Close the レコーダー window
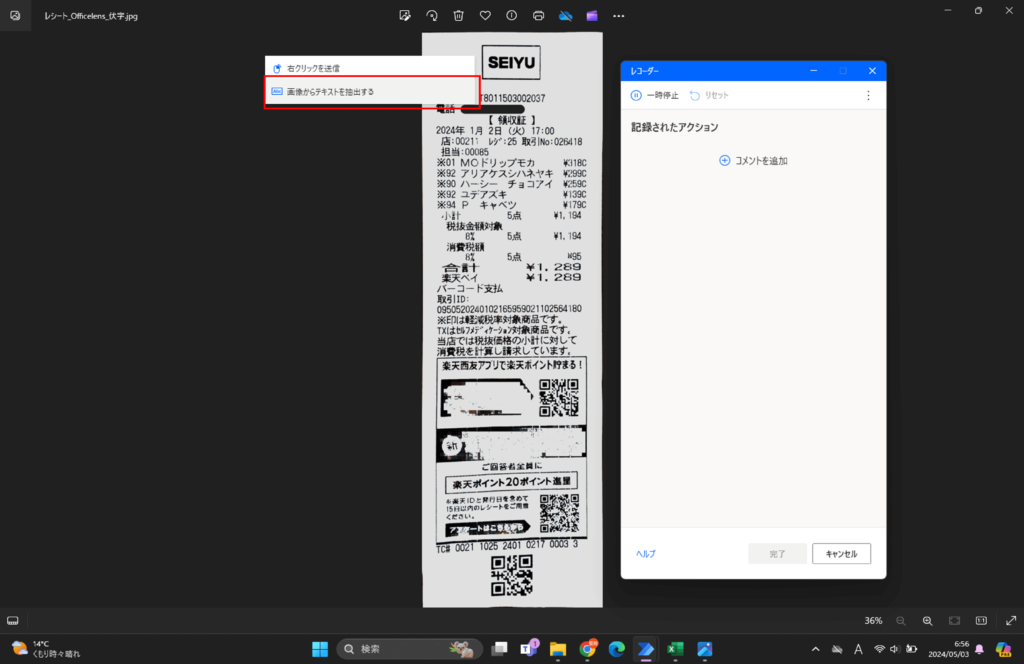Image resolution: width=1024 pixels, height=664 pixels. click(872, 71)
